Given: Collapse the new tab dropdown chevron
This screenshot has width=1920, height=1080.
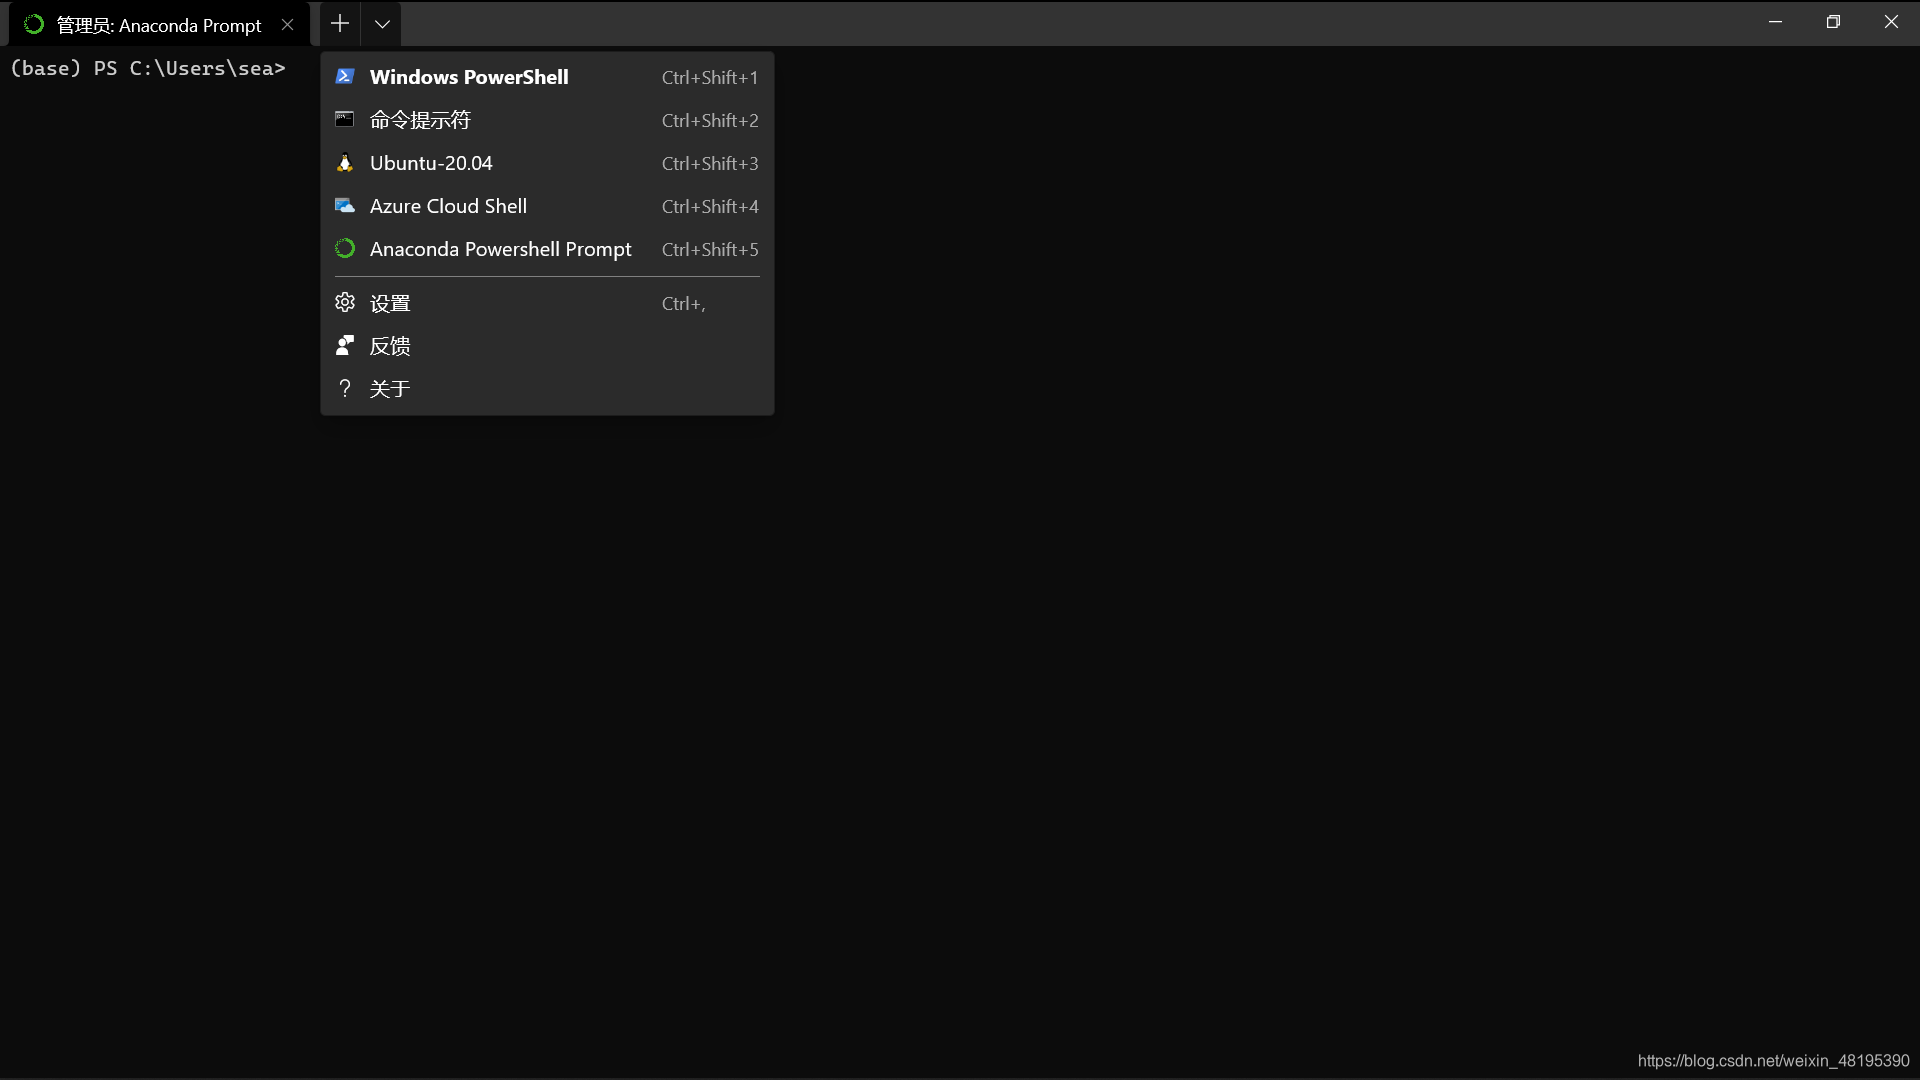Looking at the screenshot, I should tap(382, 24).
